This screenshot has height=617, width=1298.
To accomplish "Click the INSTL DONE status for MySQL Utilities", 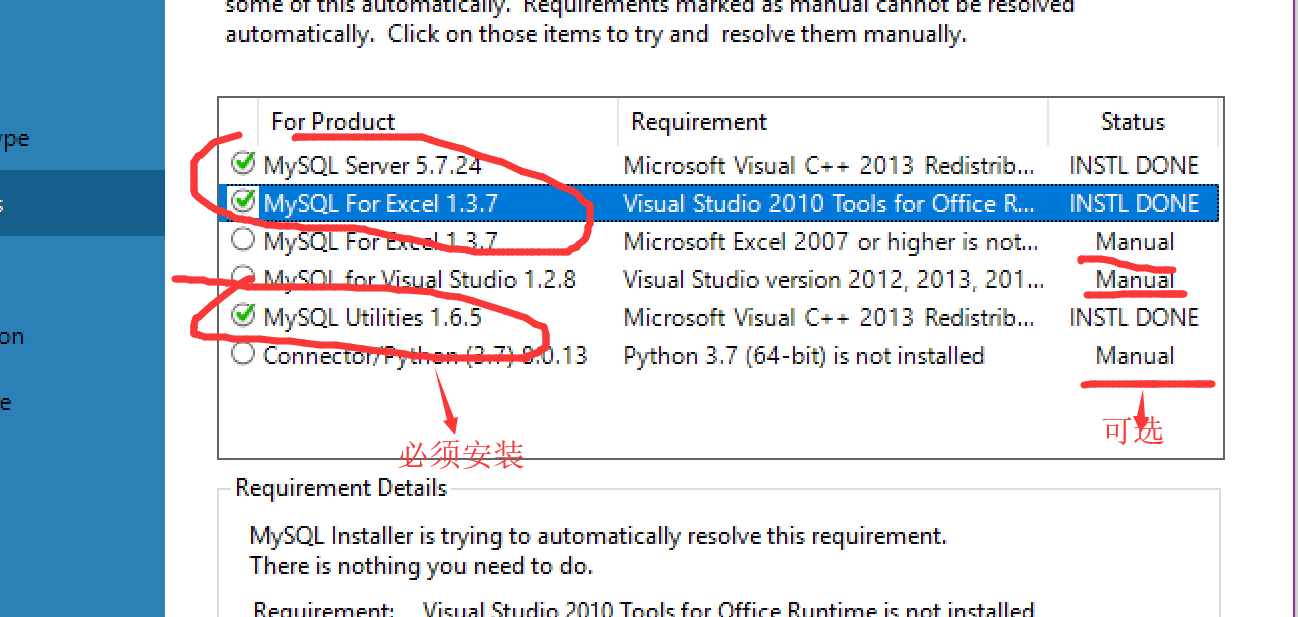I will point(1134,317).
